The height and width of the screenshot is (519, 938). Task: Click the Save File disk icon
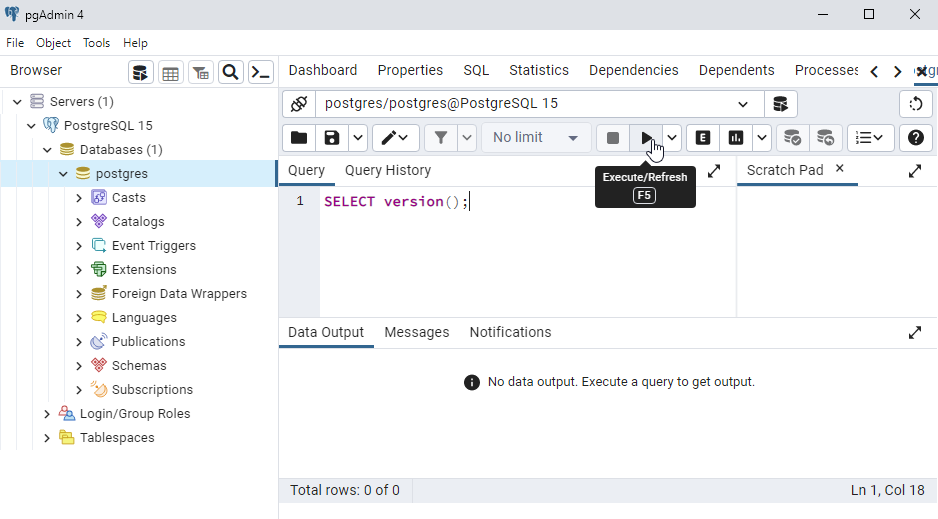pyautogui.click(x=331, y=138)
